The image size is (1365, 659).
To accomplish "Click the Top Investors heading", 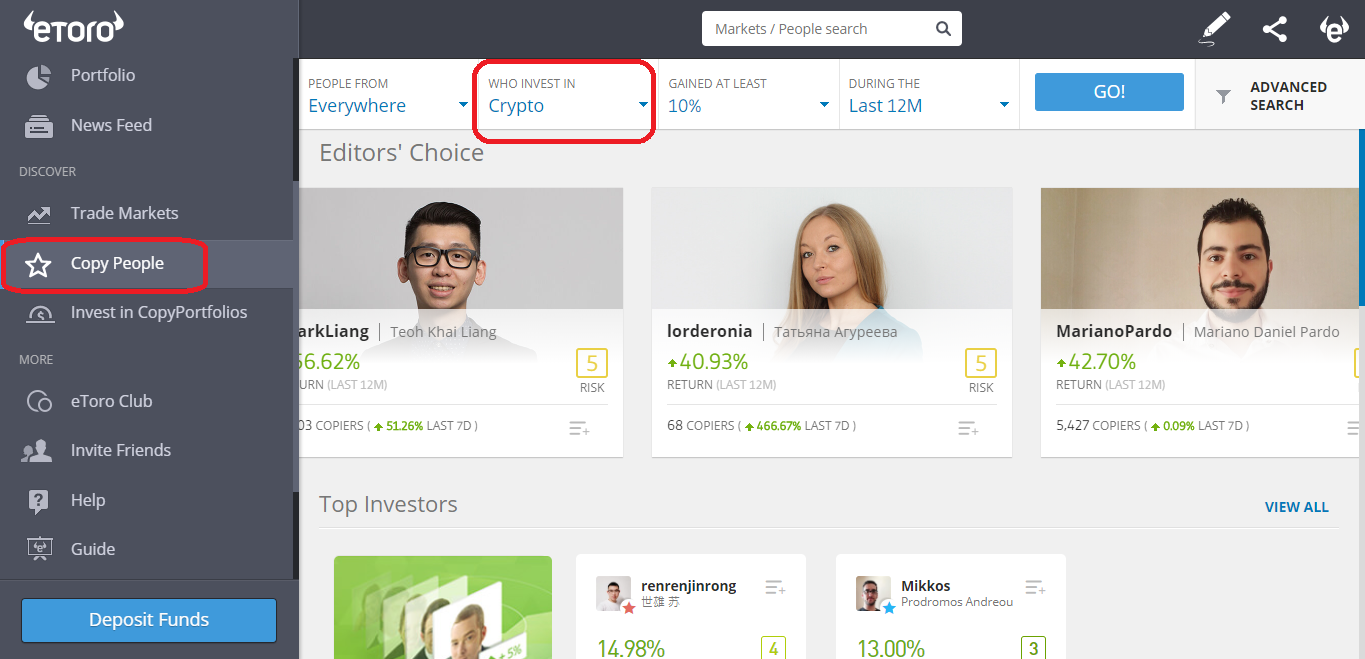I will tap(388, 505).
